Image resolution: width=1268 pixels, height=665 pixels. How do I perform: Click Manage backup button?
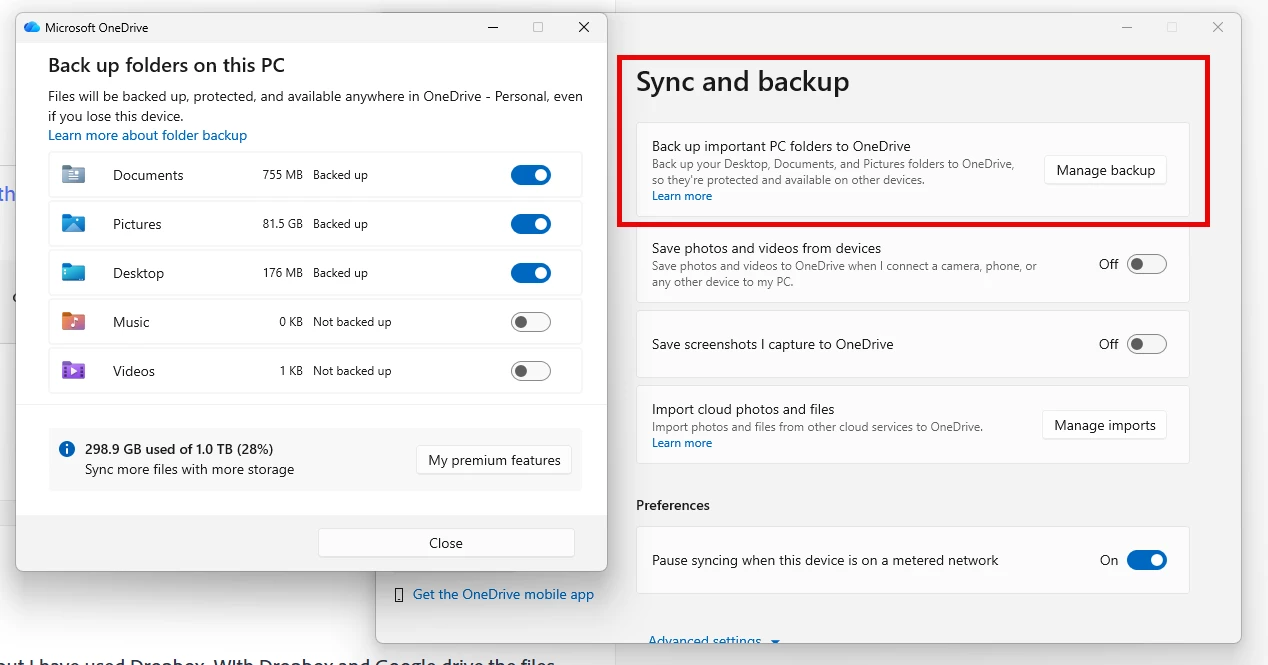[1105, 170]
